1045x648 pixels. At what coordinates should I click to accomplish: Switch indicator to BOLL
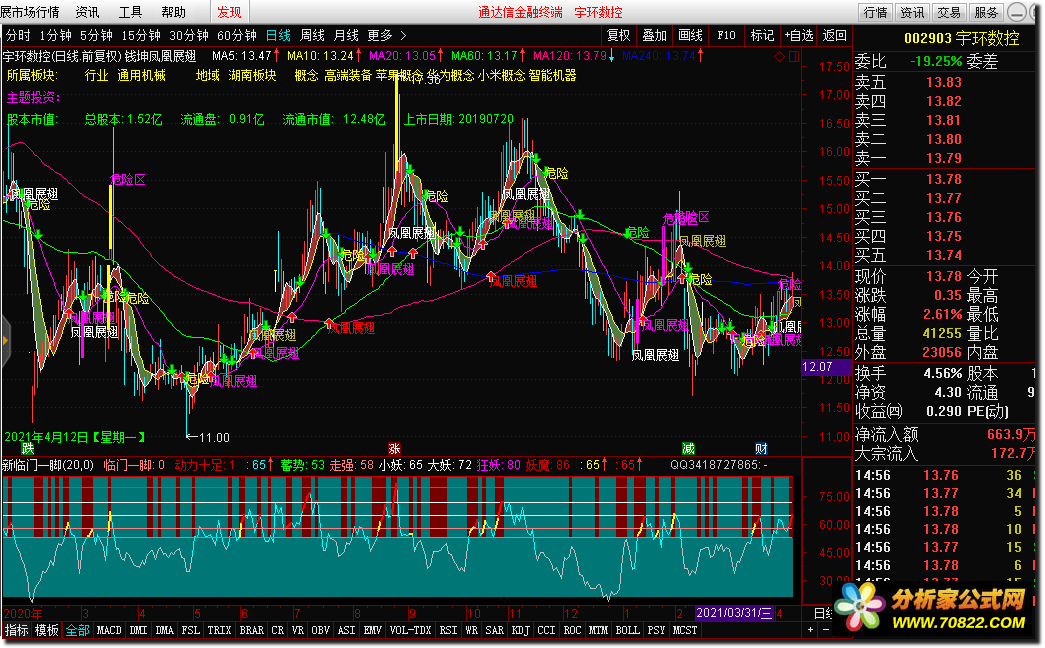click(x=628, y=630)
